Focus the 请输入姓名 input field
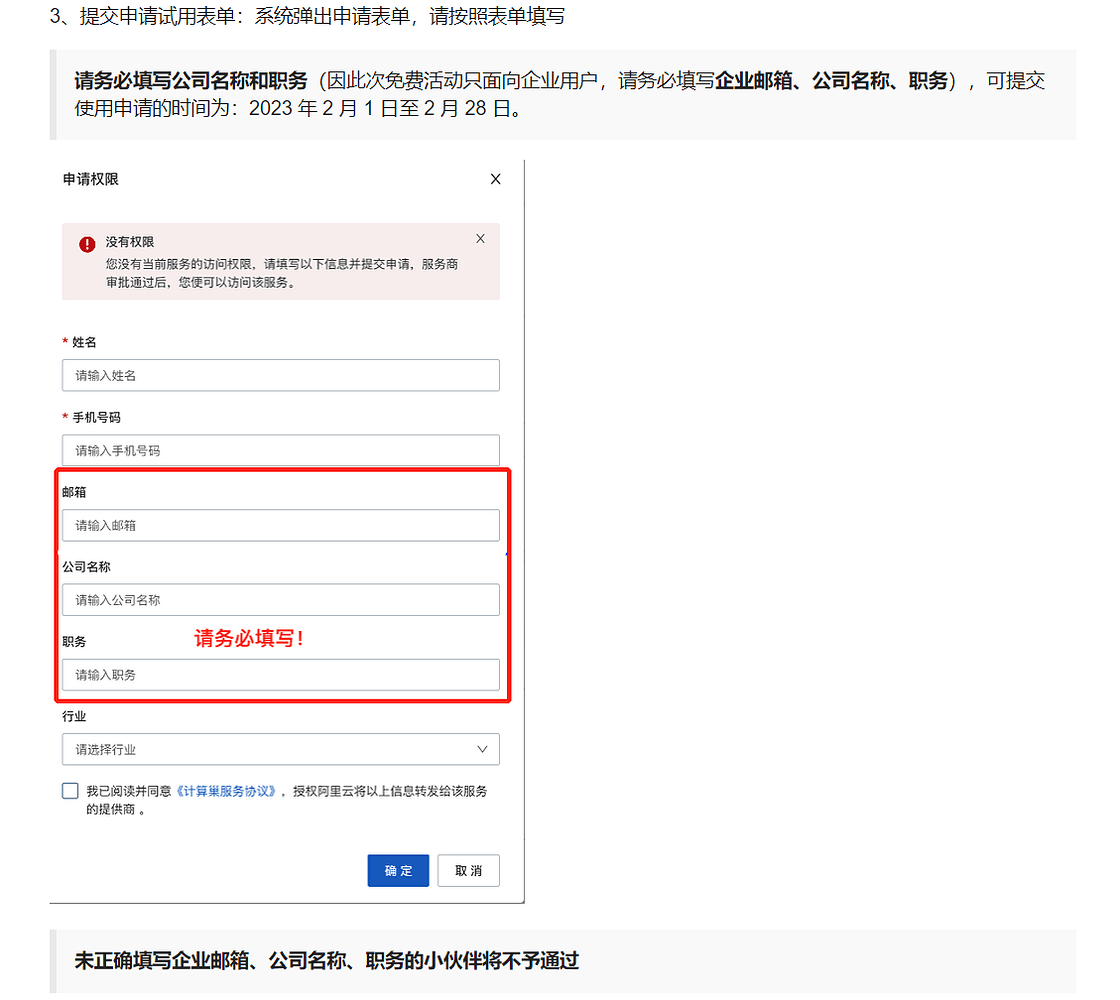The height and width of the screenshot is (1000, 1120). 280,376
